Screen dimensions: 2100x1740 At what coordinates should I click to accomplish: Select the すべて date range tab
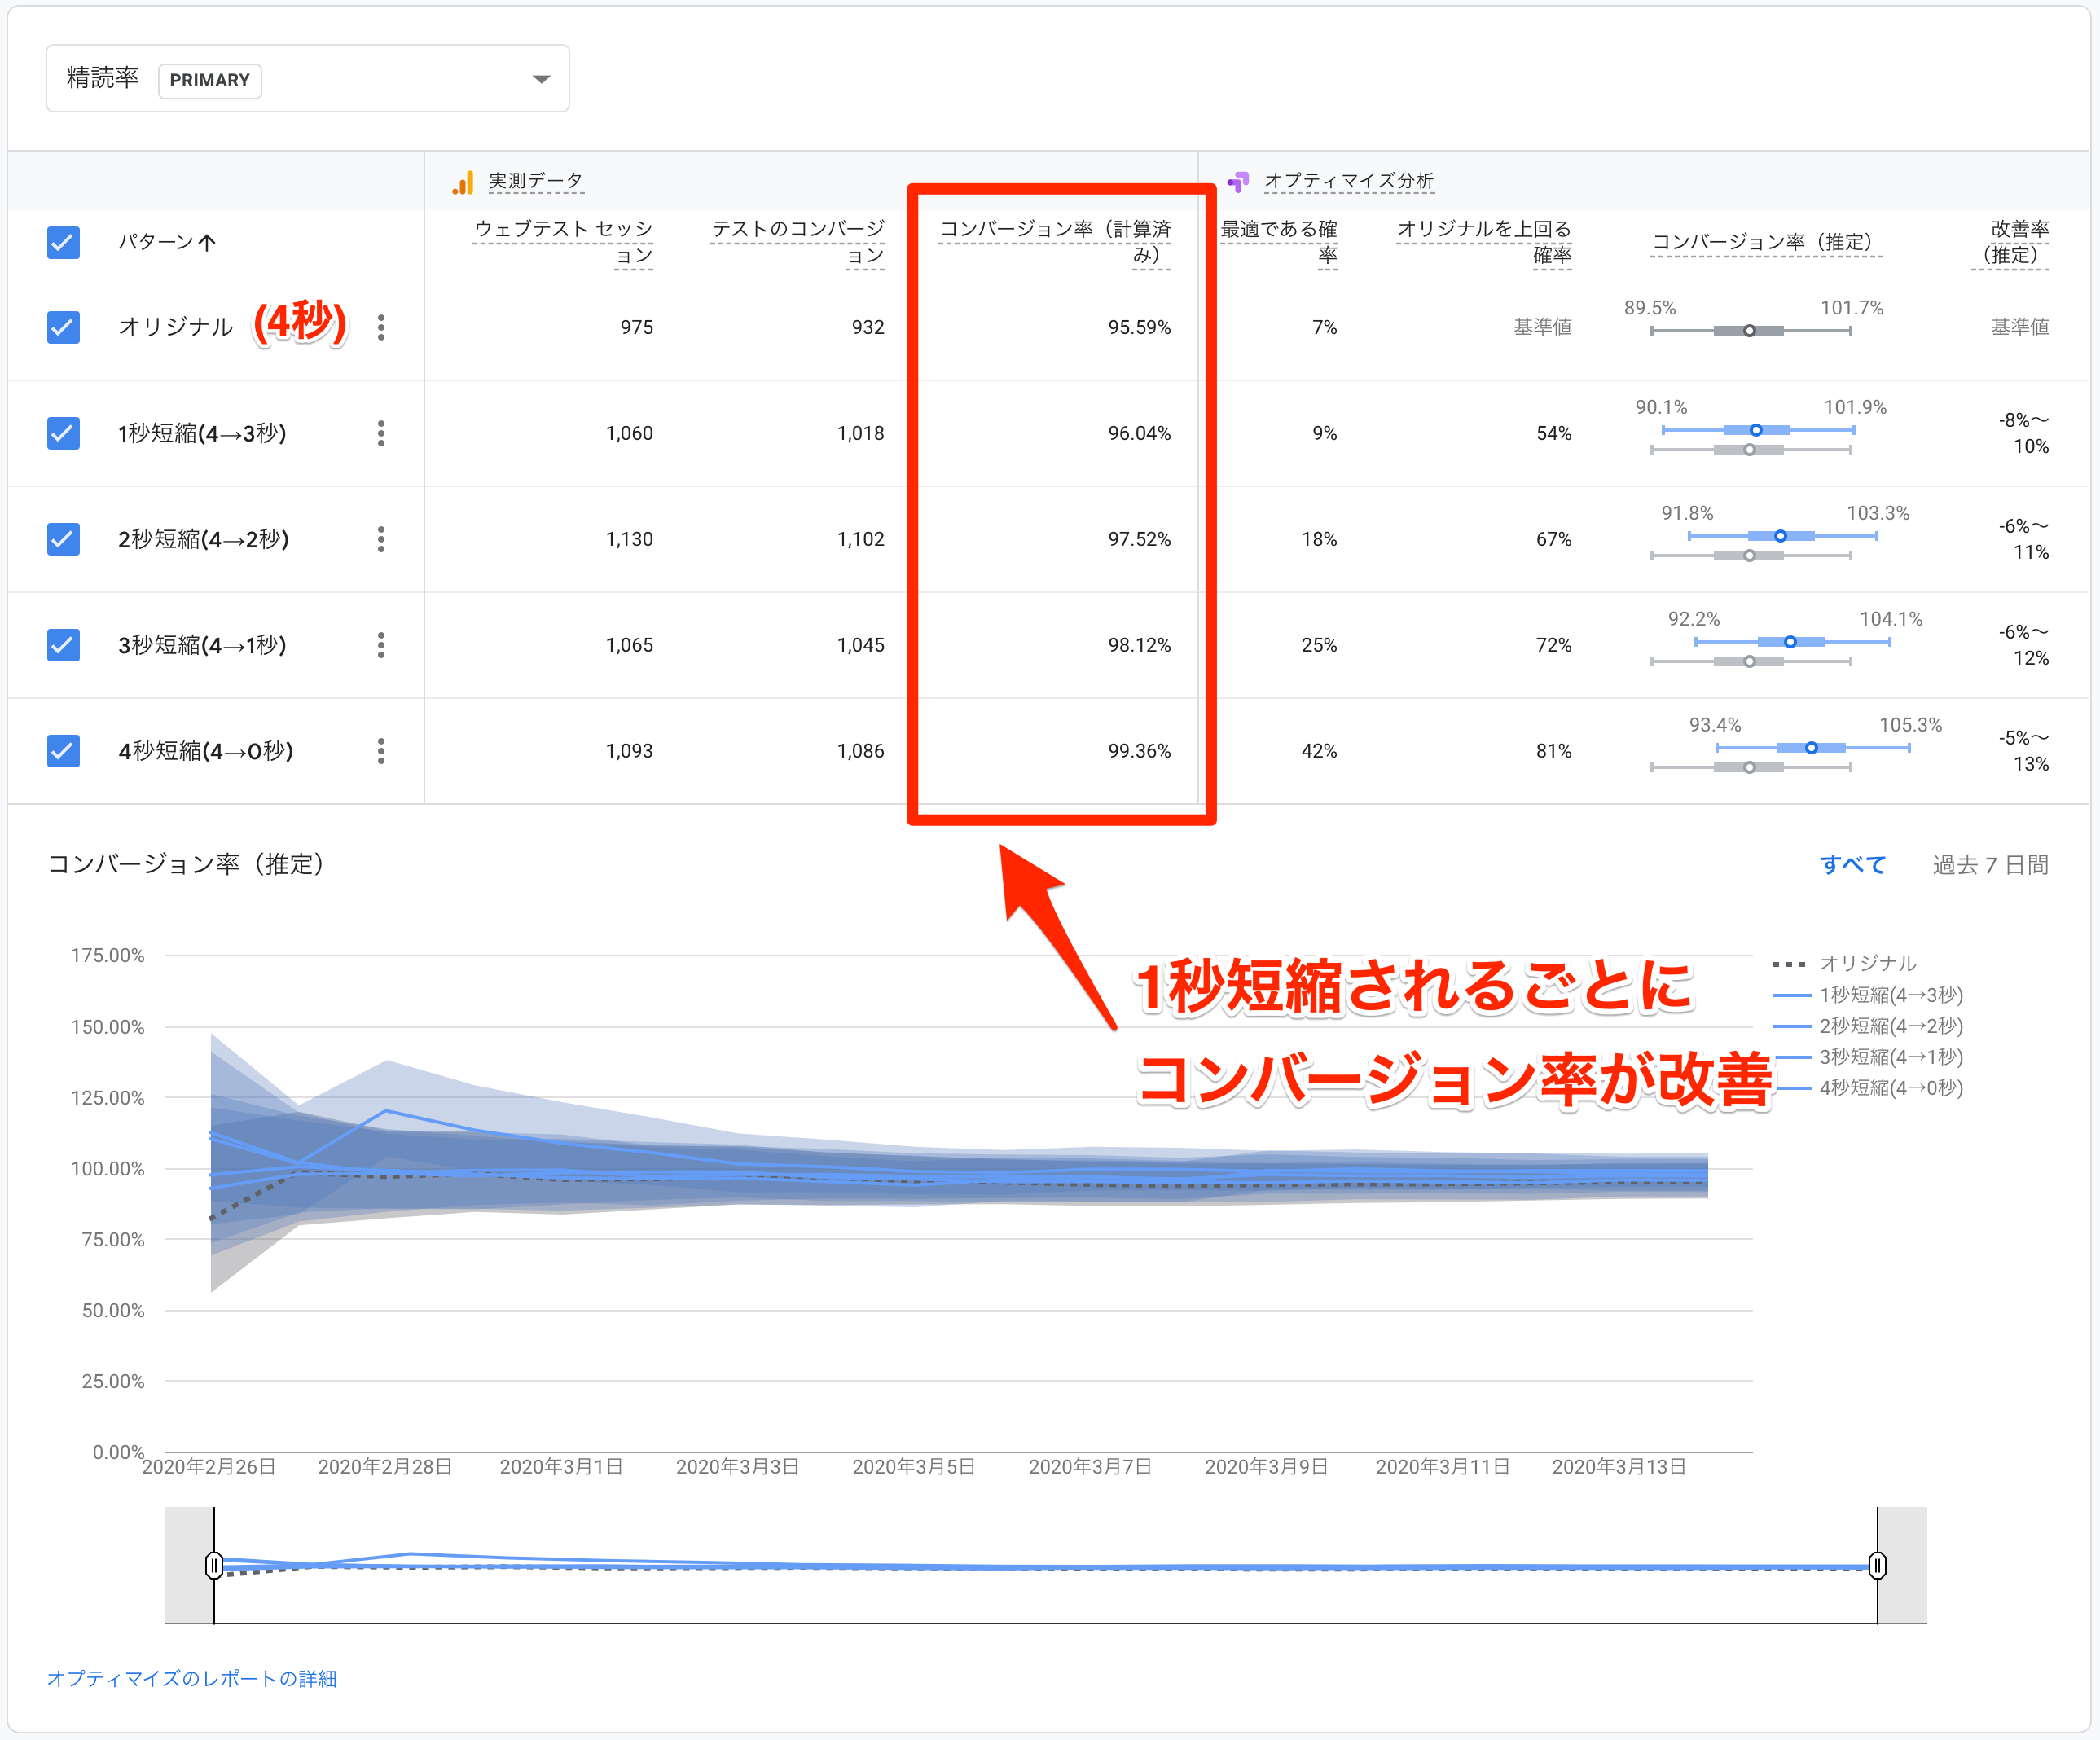(x=1852, y=864)
